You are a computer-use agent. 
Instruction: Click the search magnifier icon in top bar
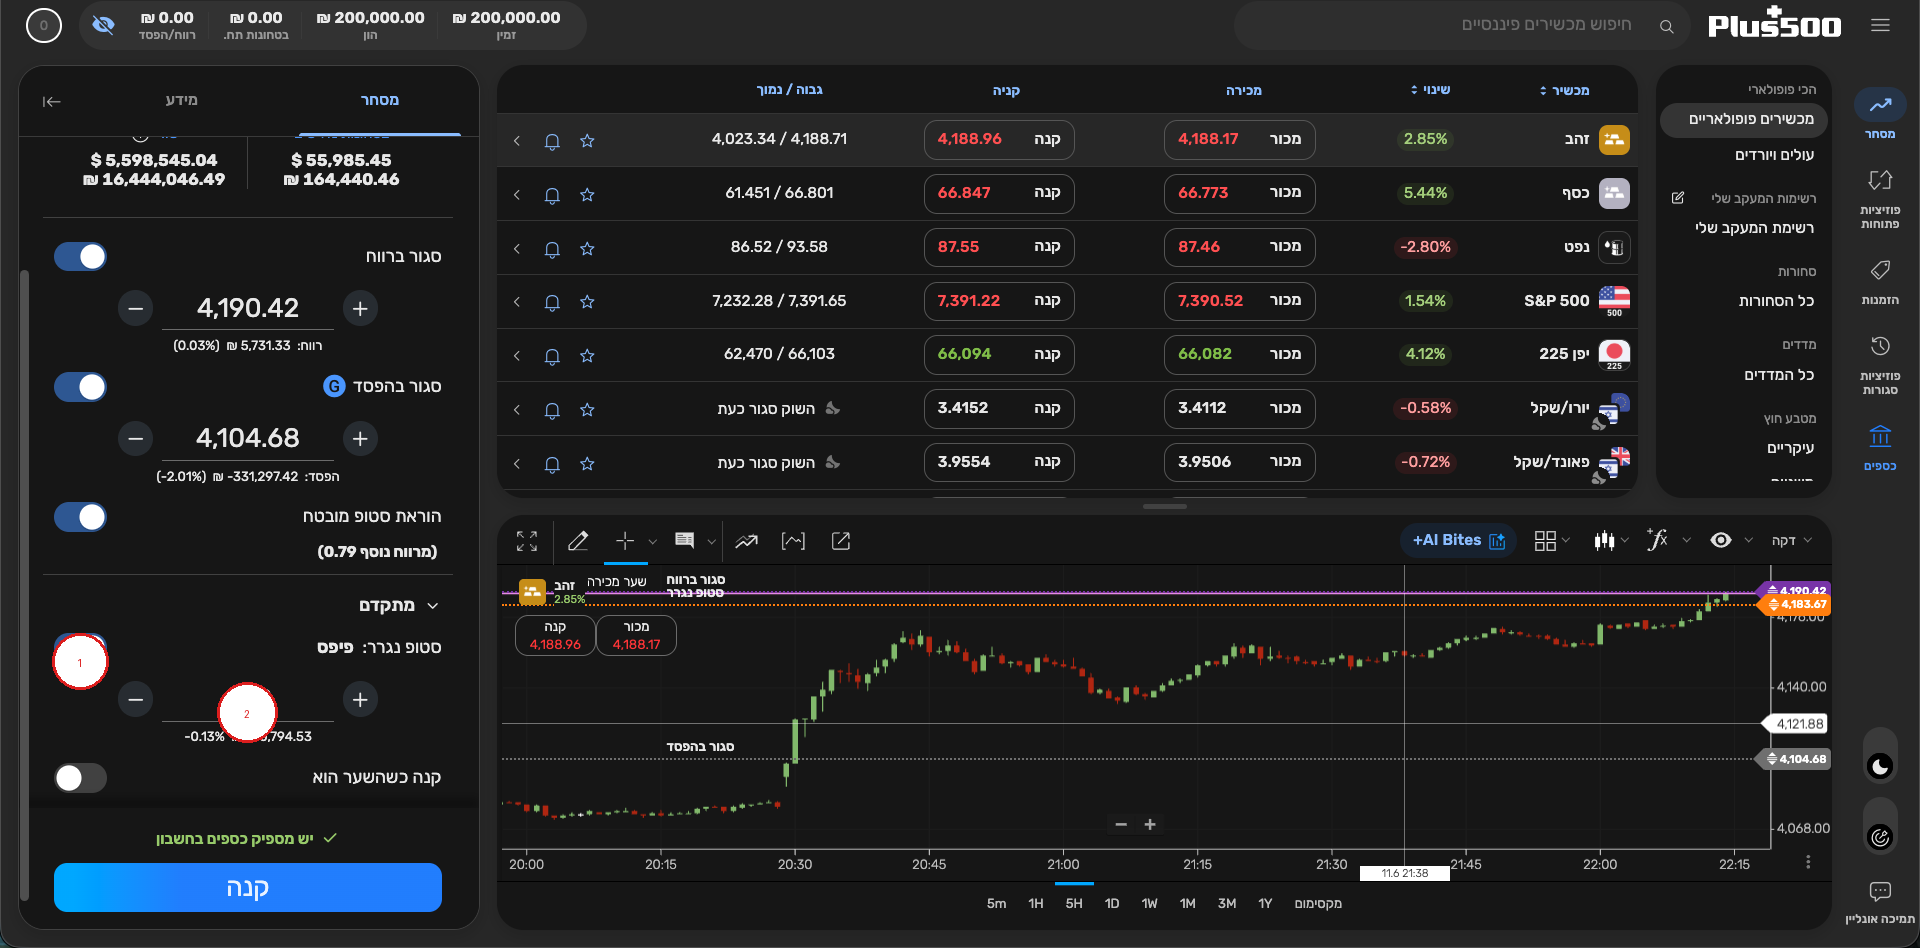point(1666,27)
